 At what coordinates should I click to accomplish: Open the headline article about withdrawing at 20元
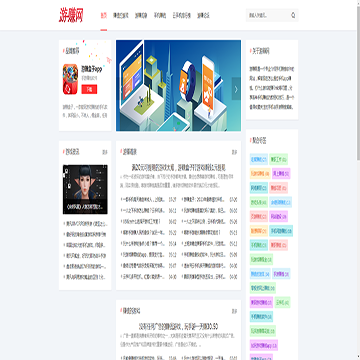point(178,167)
